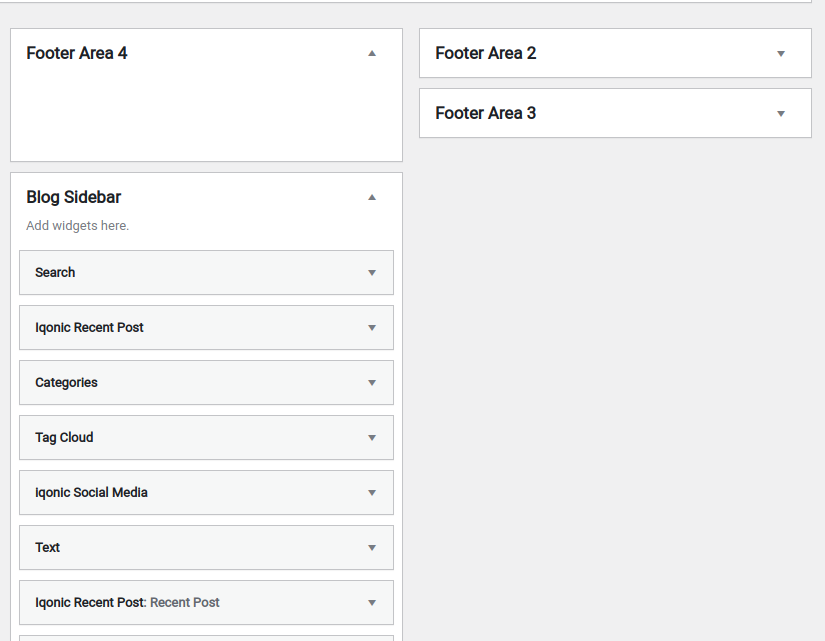Expand the Text widget arrow
The image size is (825, 641).
[x=372, y=547]
